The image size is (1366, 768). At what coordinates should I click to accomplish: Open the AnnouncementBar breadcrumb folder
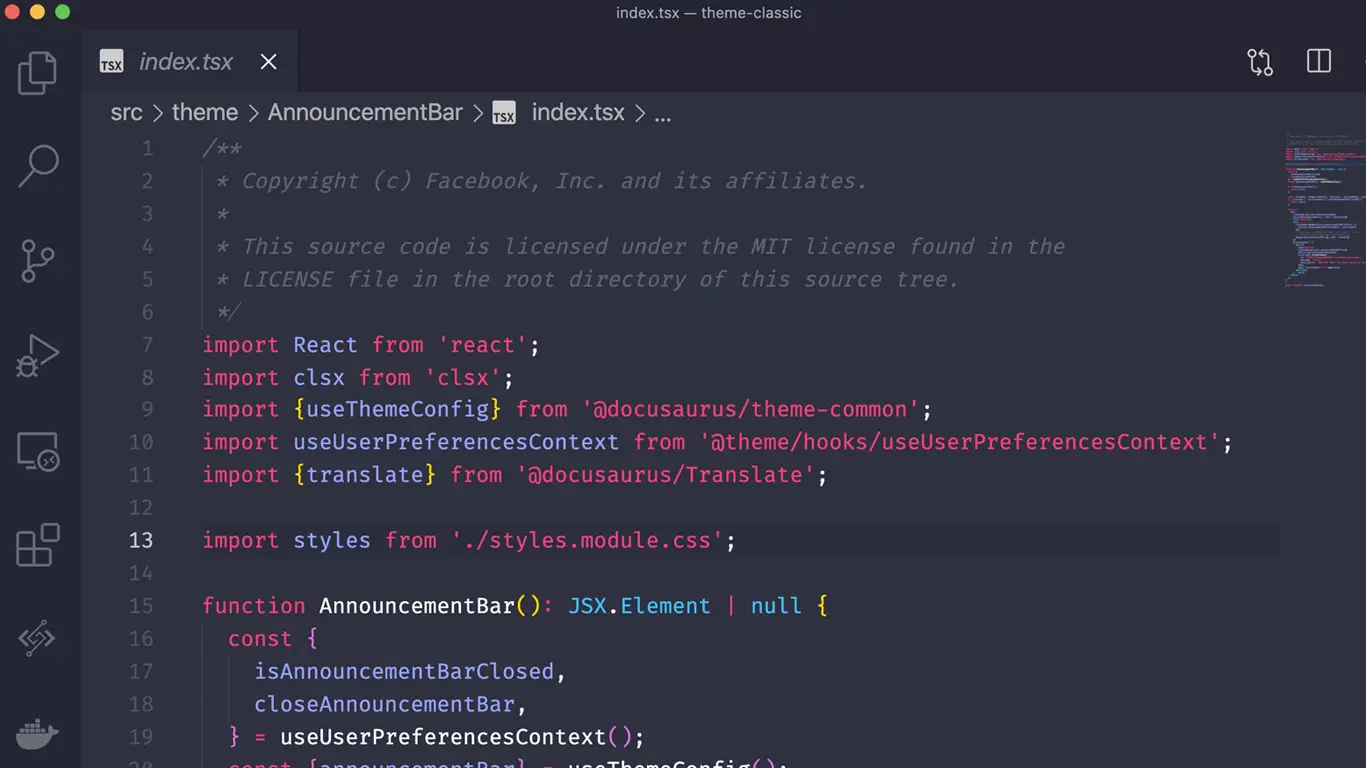coord(365,113)
